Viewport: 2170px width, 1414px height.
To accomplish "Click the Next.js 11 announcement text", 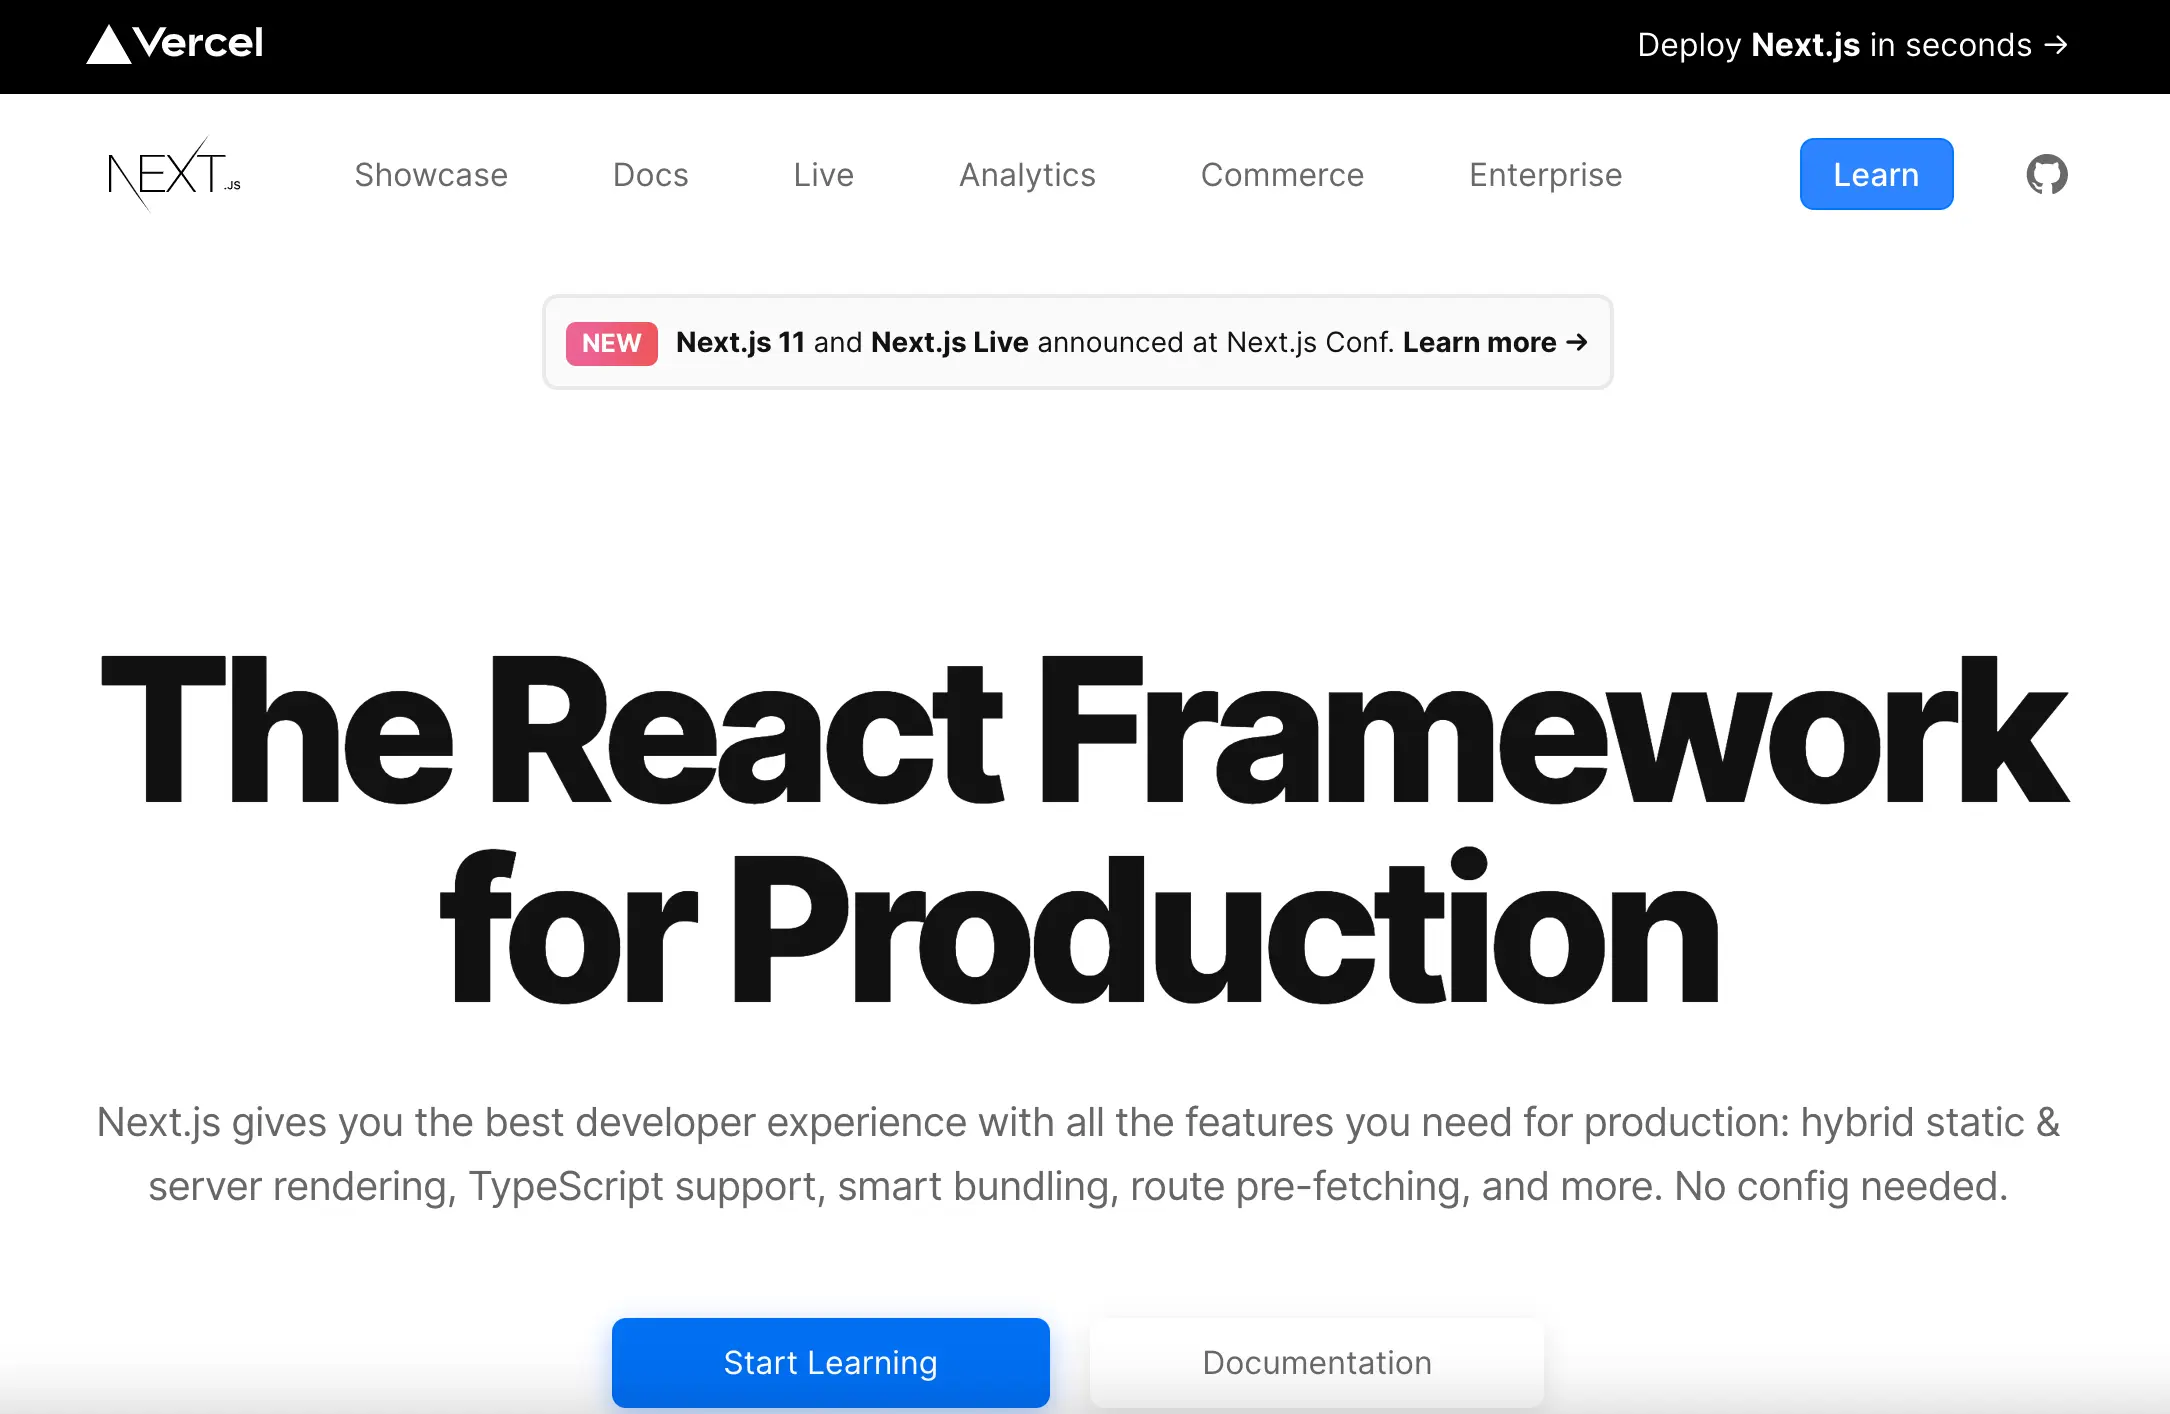I will (x=740, y=342).
